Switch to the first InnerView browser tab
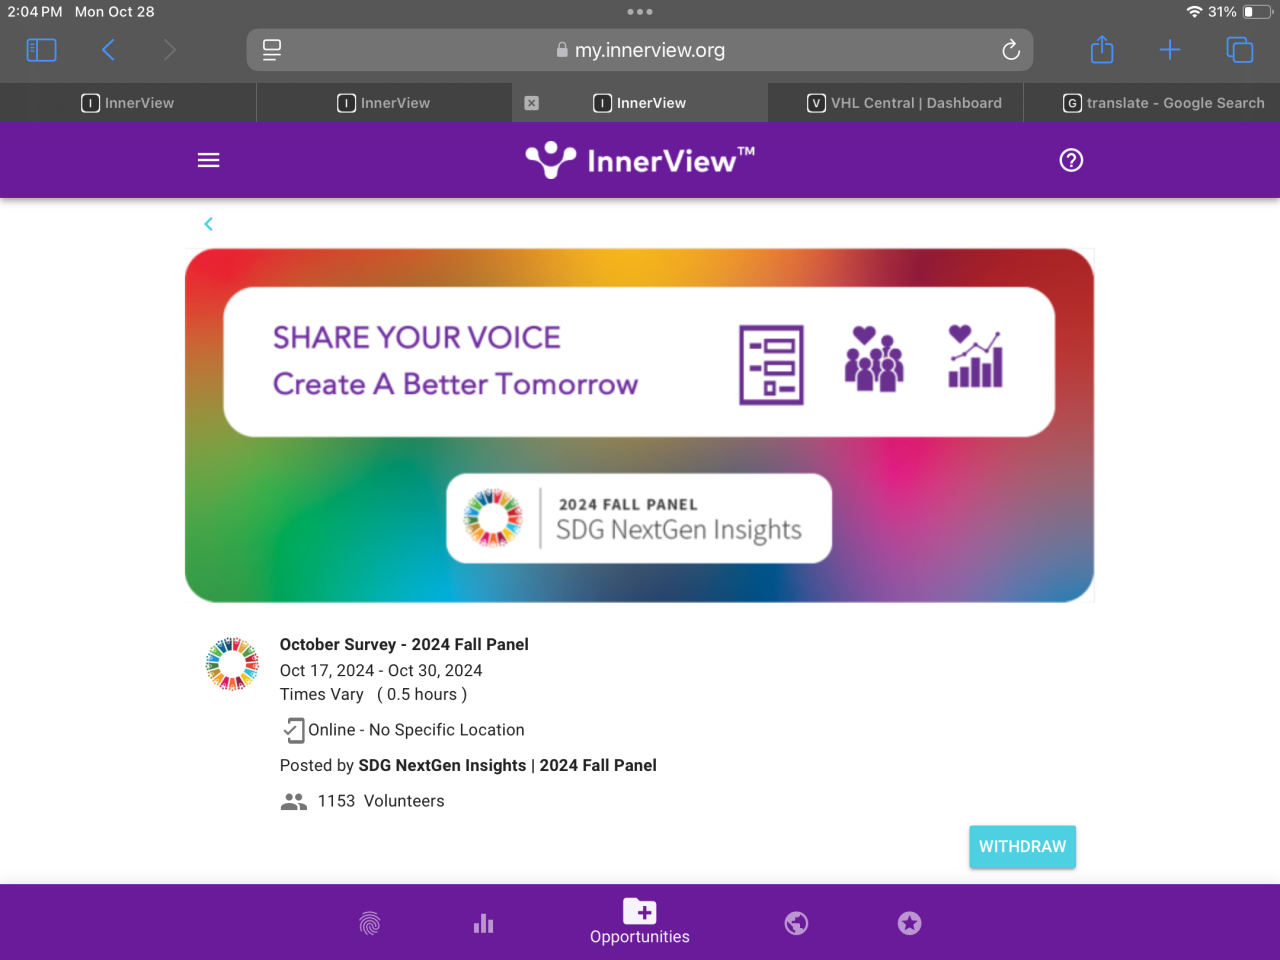Image resolution: width=1280 pixels, height=960 pixels. [x=128, y=103]
